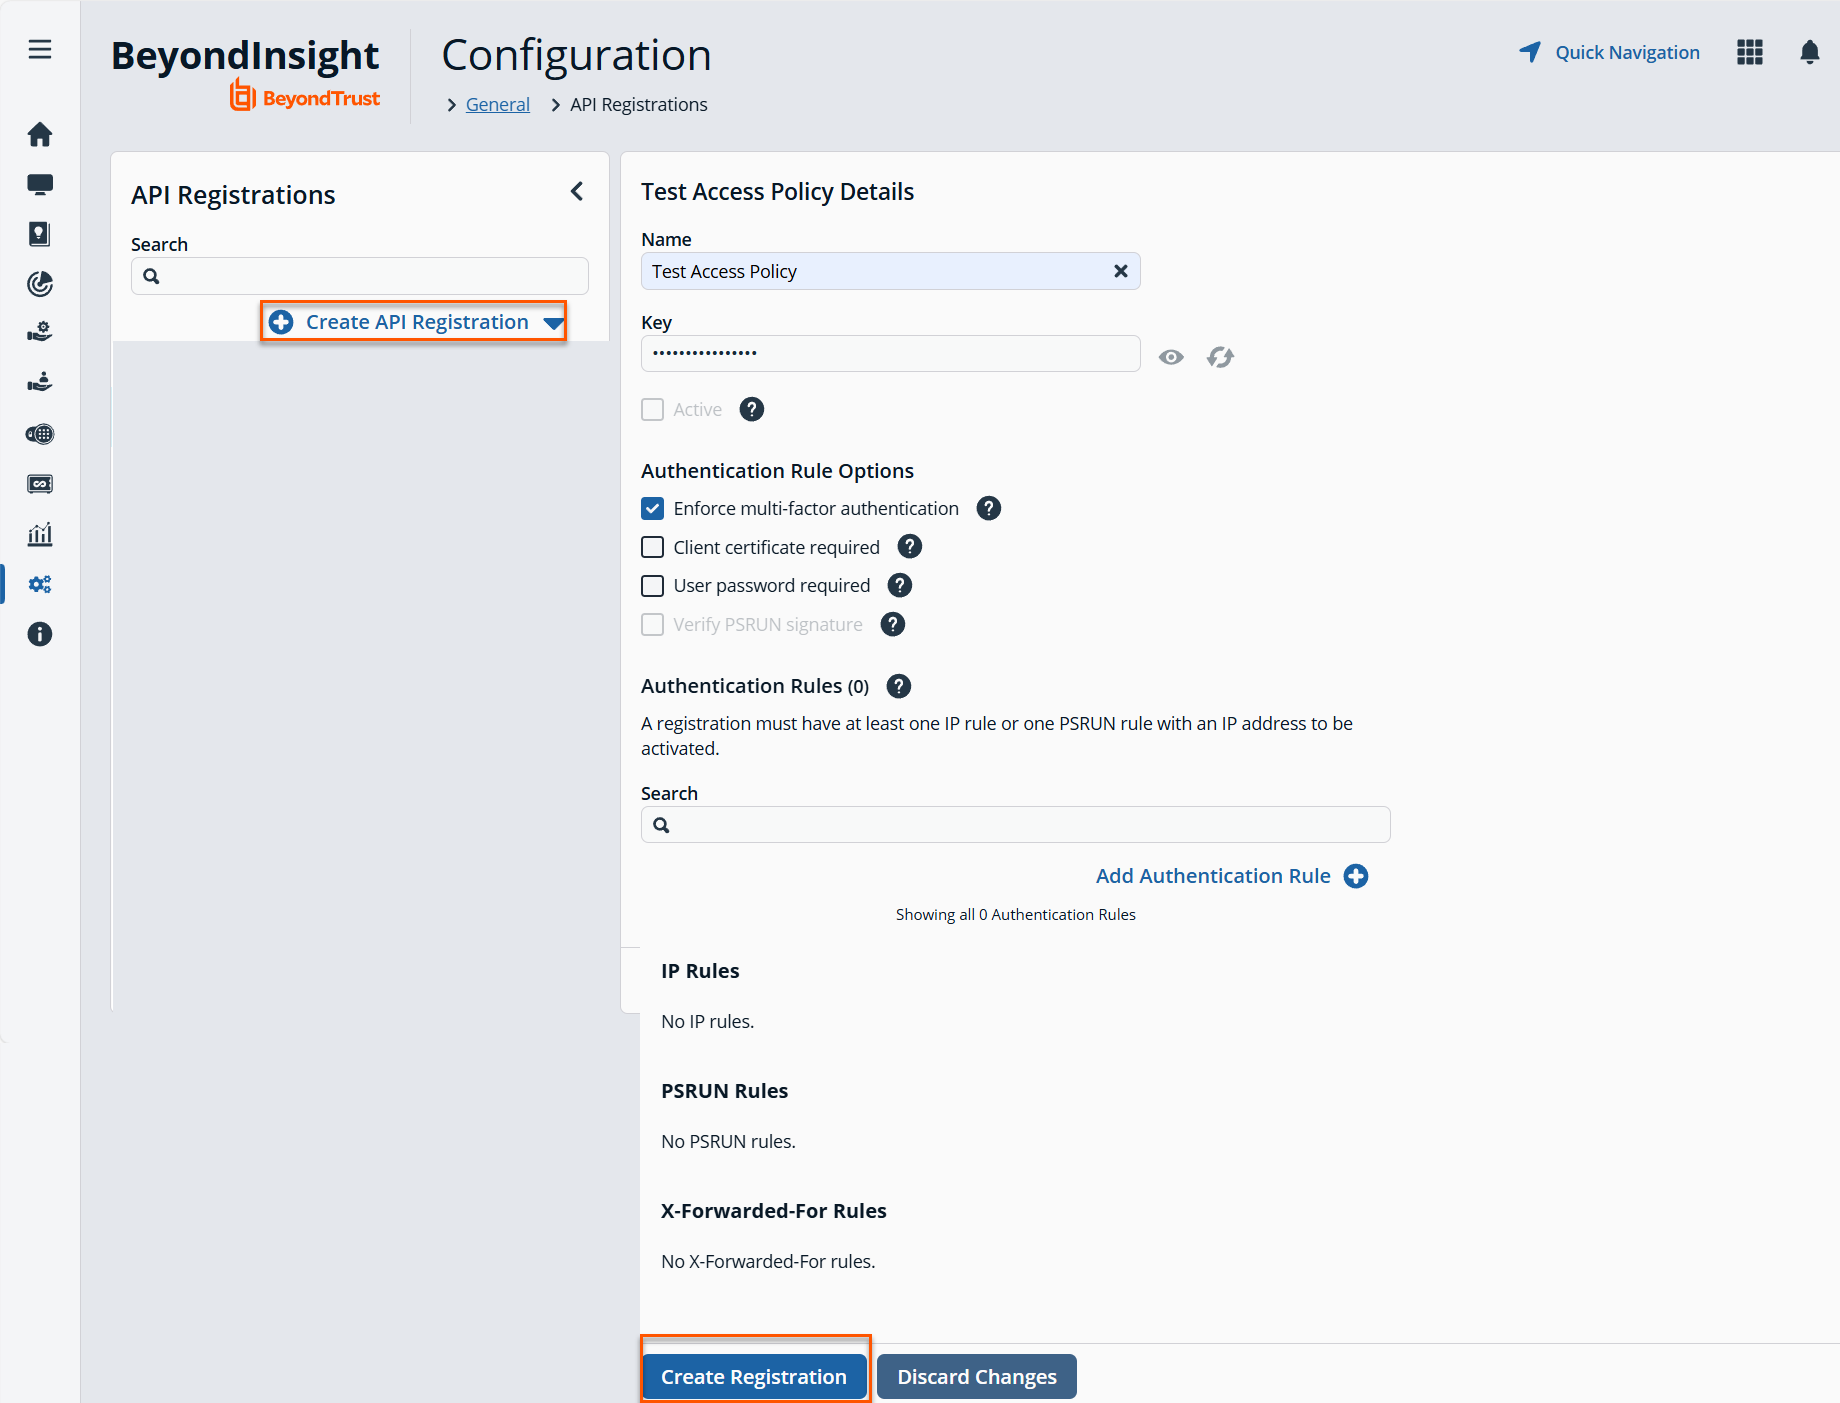The height and width of the screenshot is (1403, 1840).
Task: Open help for Client certificate required
Action: pyautogui.click(x=910, y=547)
